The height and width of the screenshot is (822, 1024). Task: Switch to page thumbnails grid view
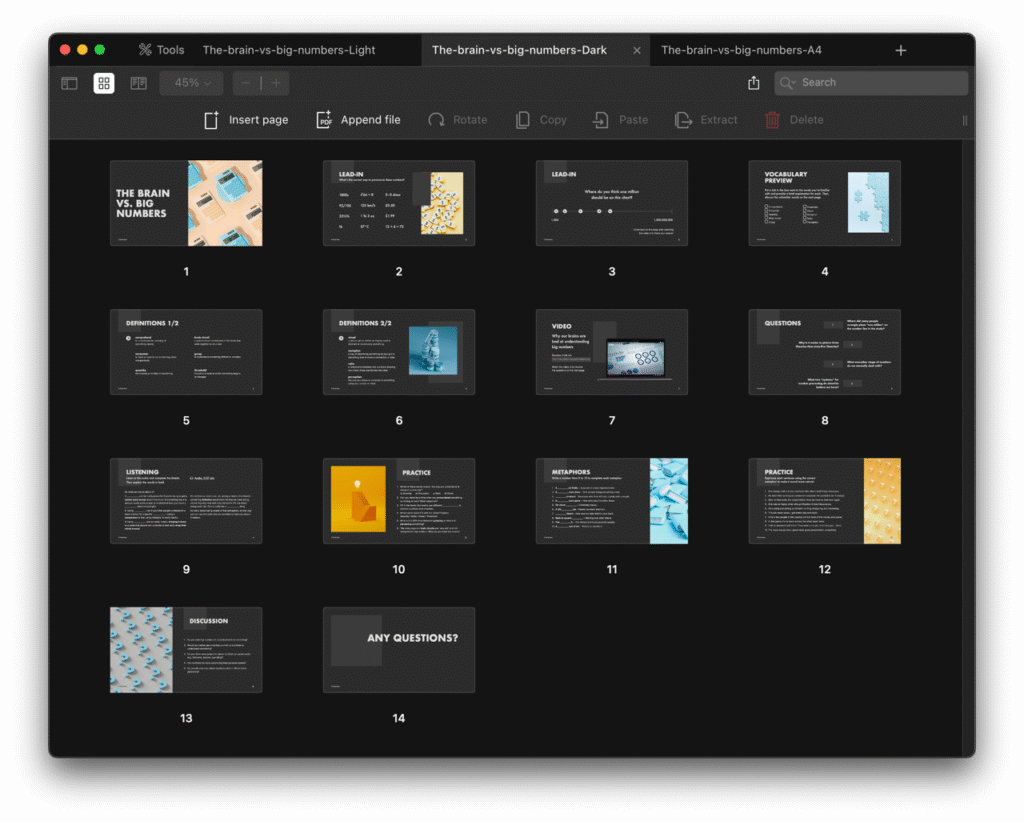[x=104, y=83]
